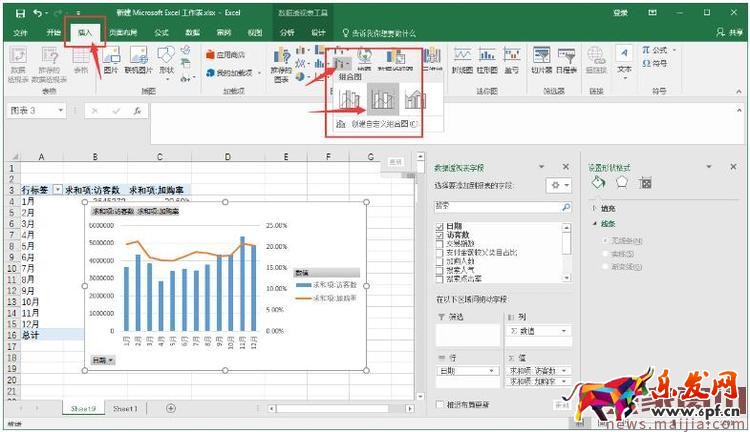Open Size & Properties icon in format pane

(645, 182)
